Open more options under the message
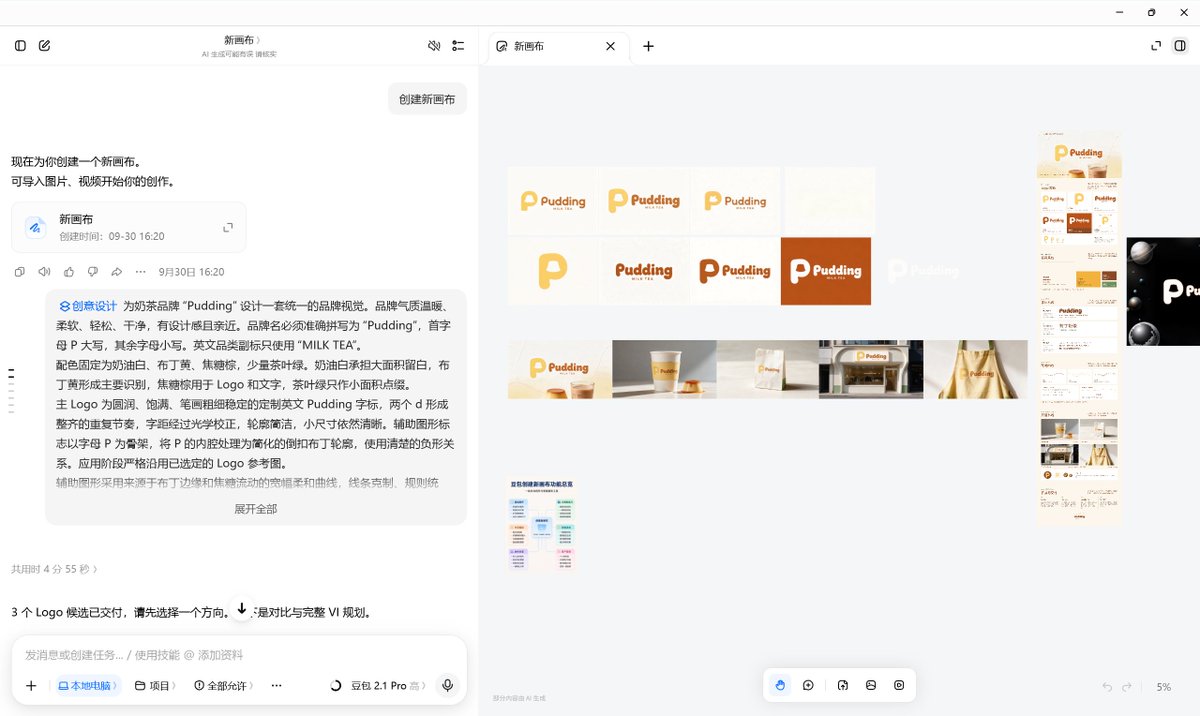The height and width of the screenshot is (716, 1200). (141, 272)
